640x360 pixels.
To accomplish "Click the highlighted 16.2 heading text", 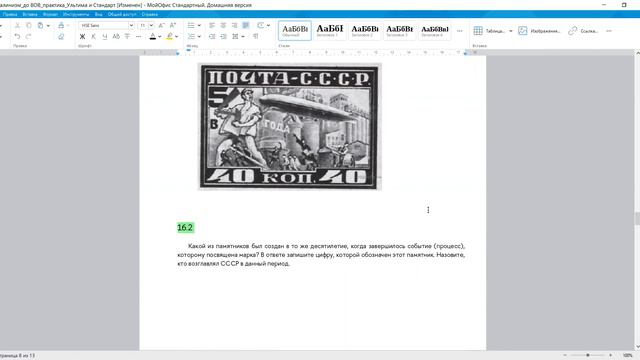I will coord(185,227).
